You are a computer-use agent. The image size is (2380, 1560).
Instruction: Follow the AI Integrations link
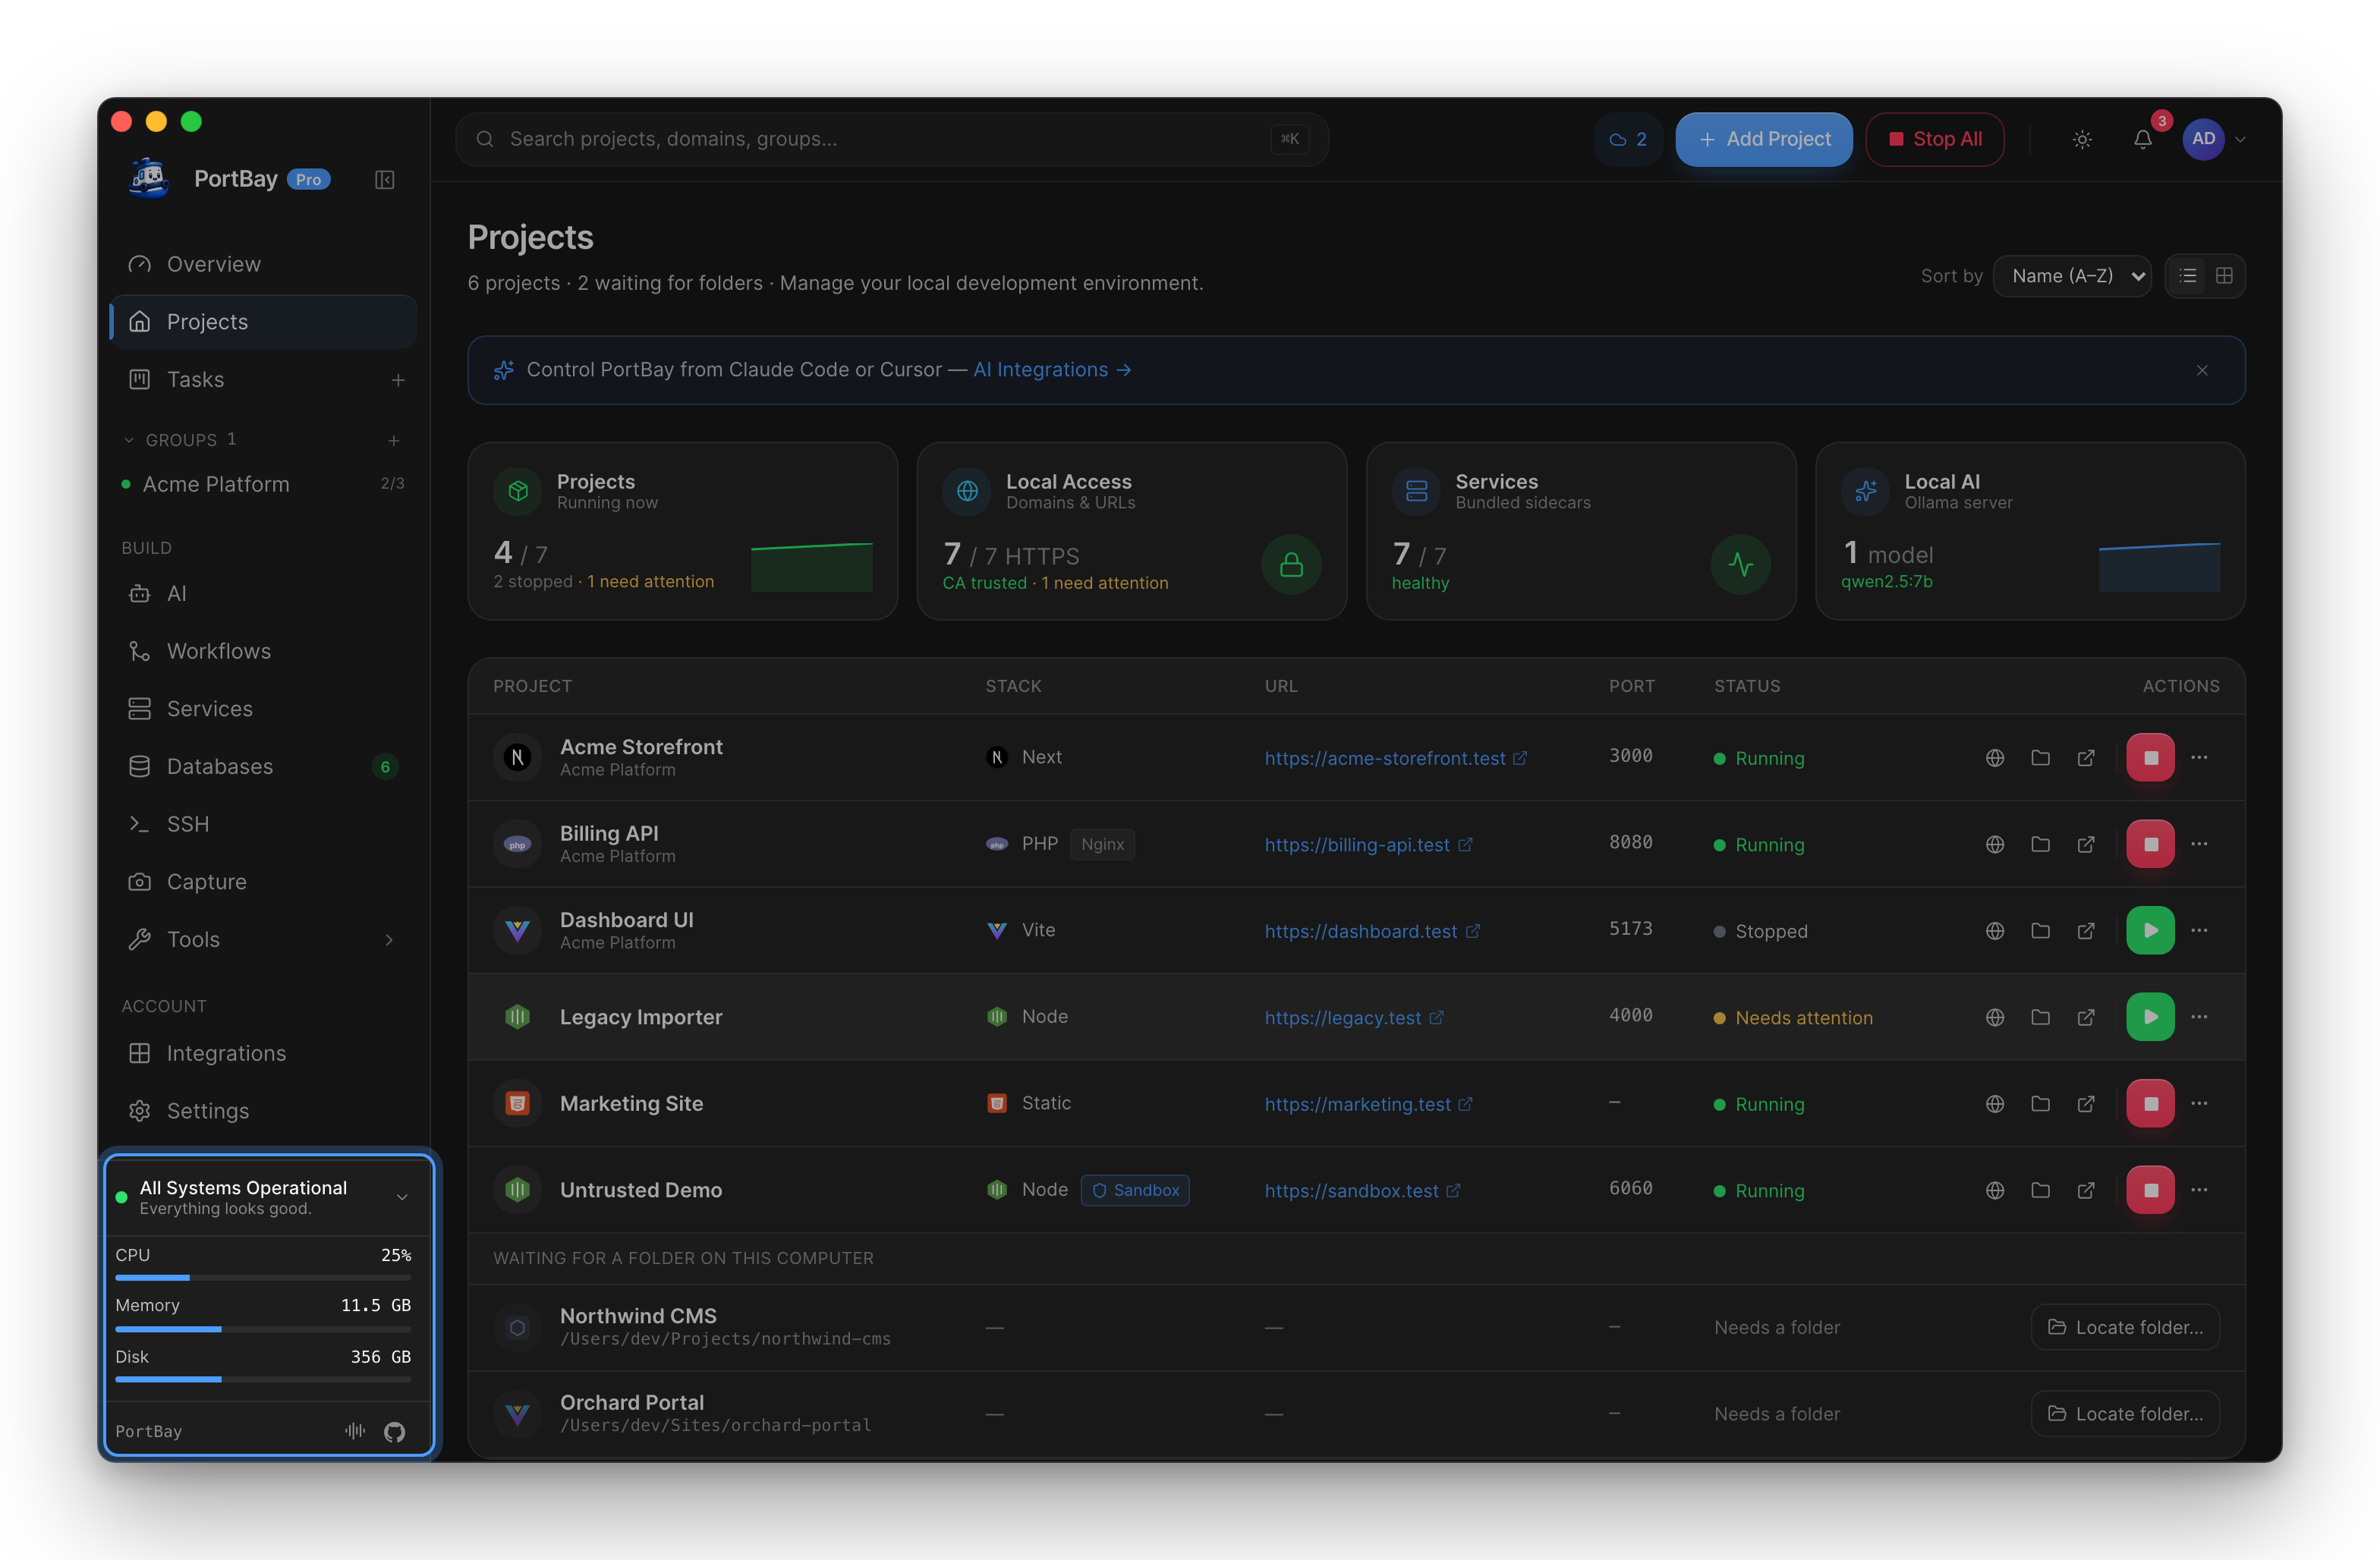point(1052,370)
